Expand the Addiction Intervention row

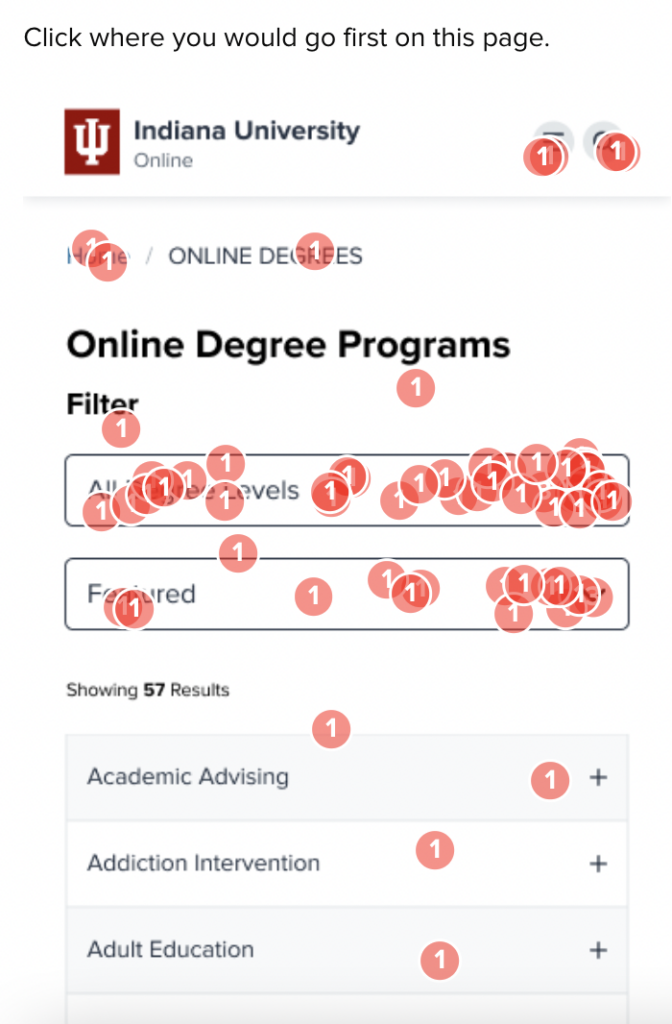[x=347, y=863]
